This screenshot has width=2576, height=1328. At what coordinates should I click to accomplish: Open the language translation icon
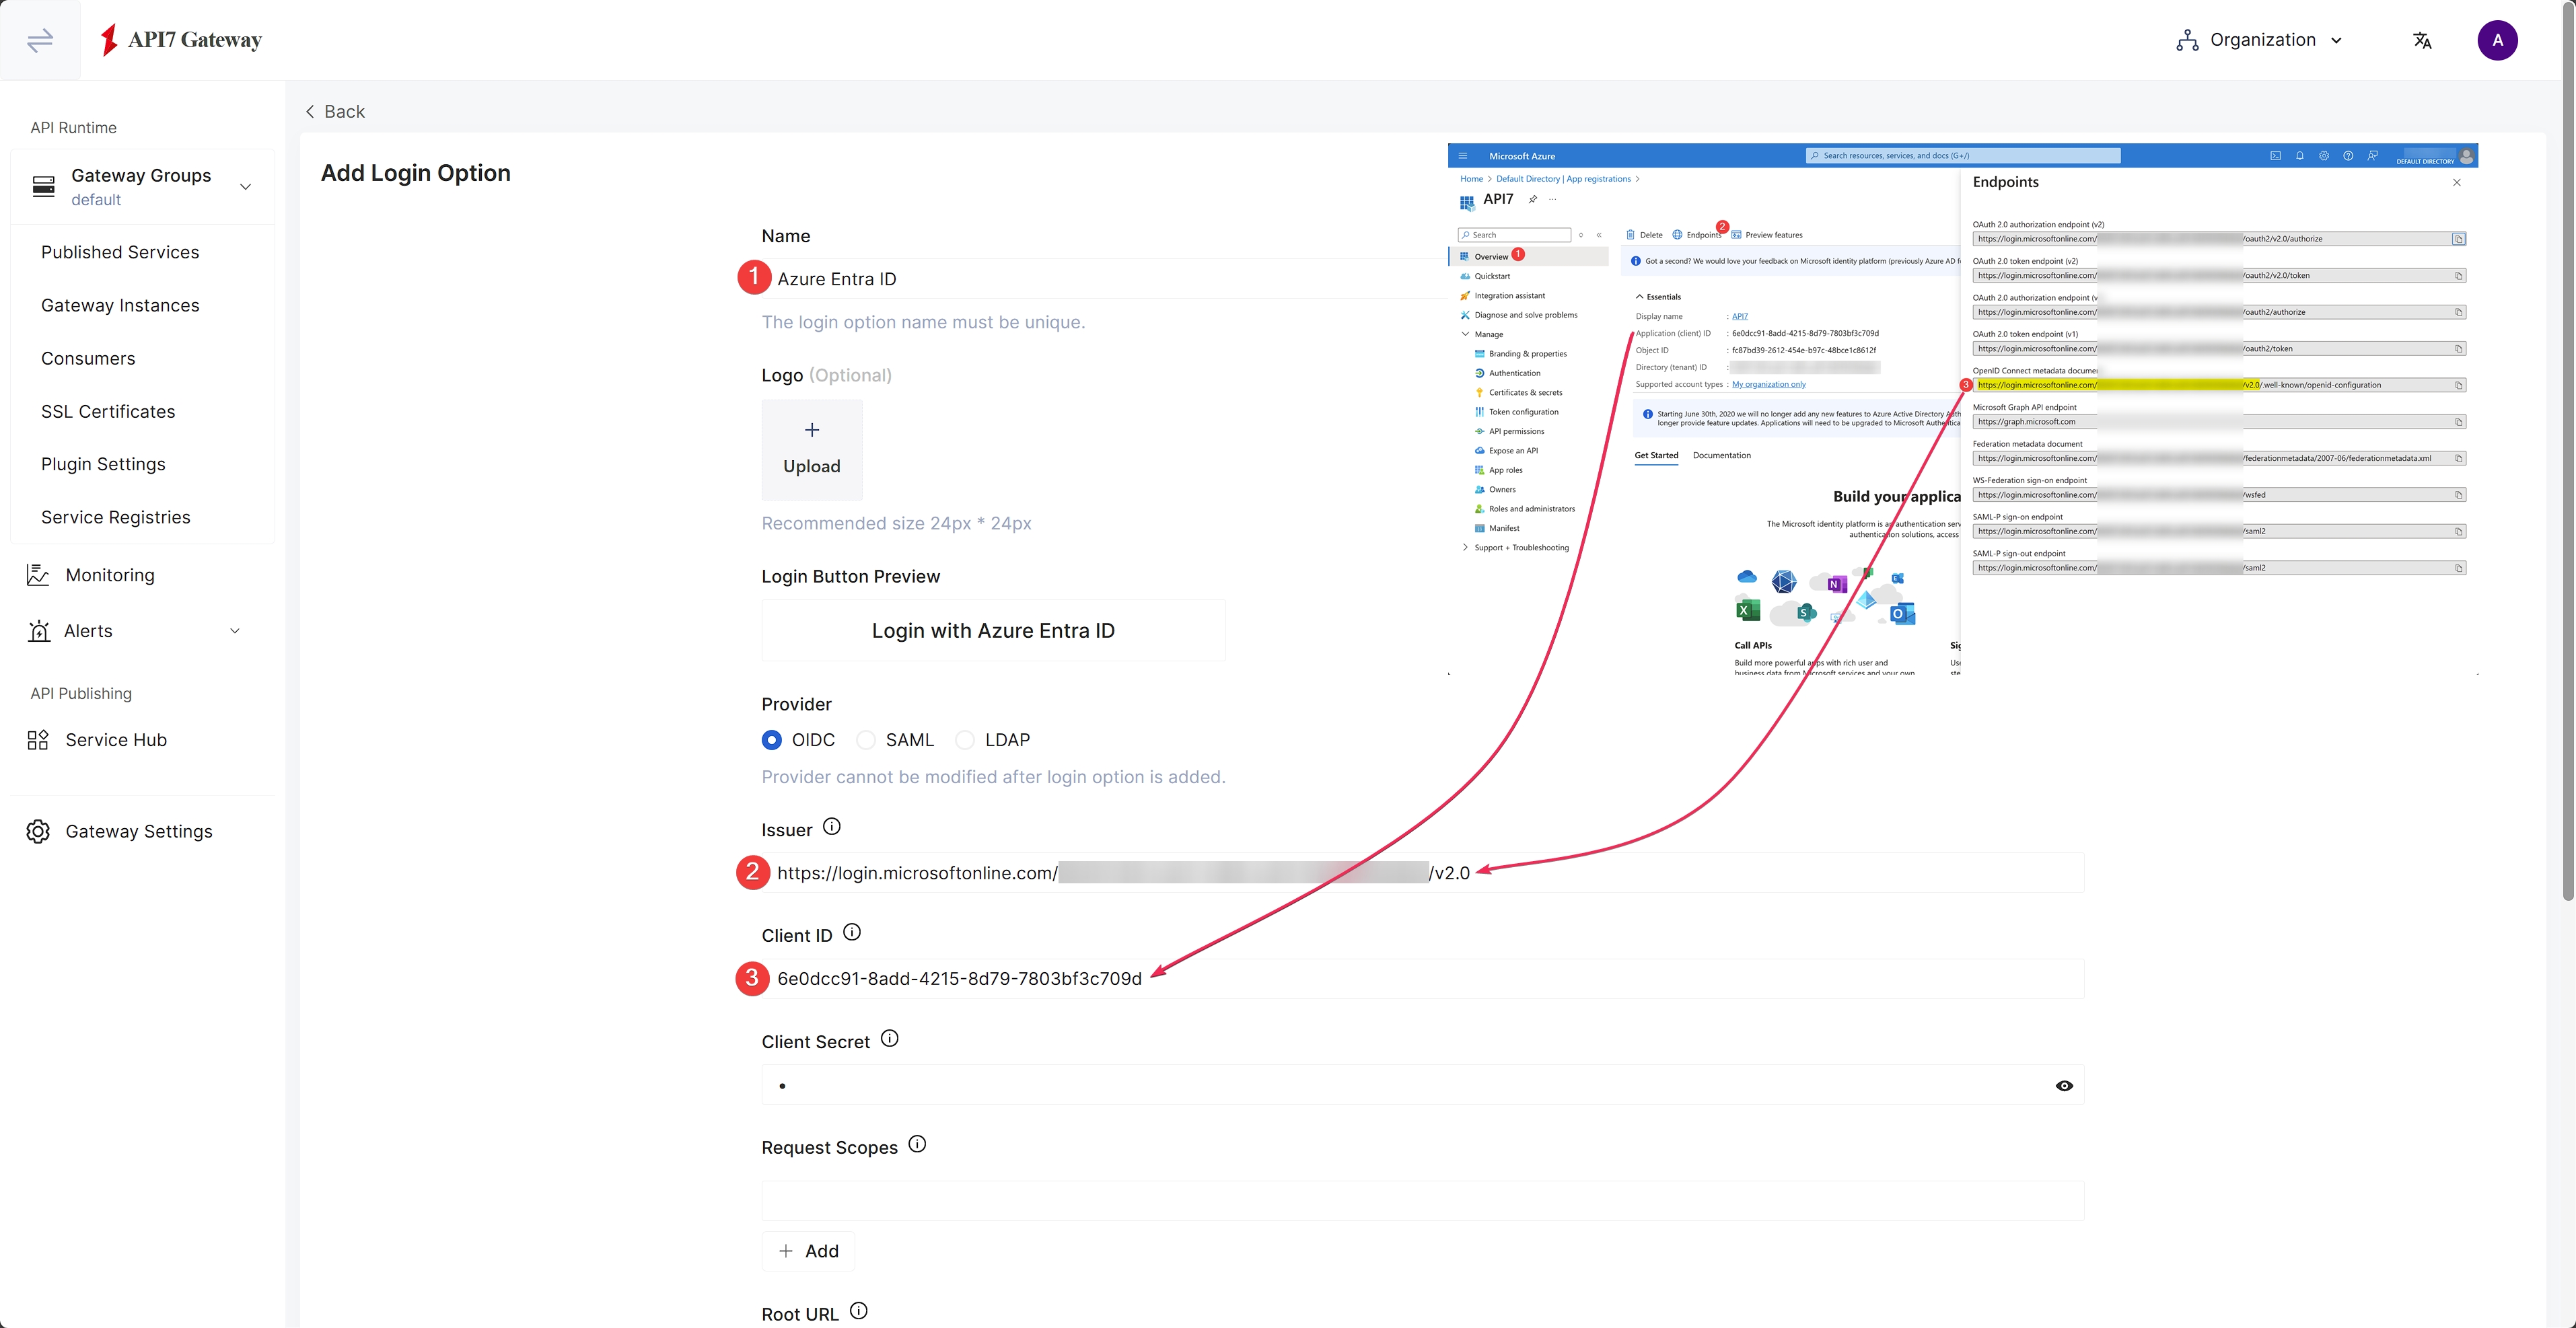click(x=2422, y=40)
